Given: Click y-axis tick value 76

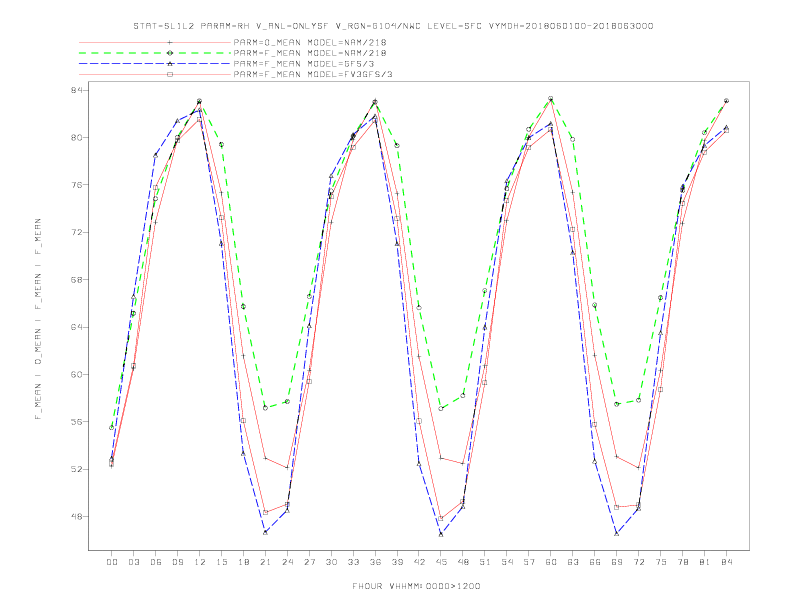Looking at the screenshot, I should (77, 185).
